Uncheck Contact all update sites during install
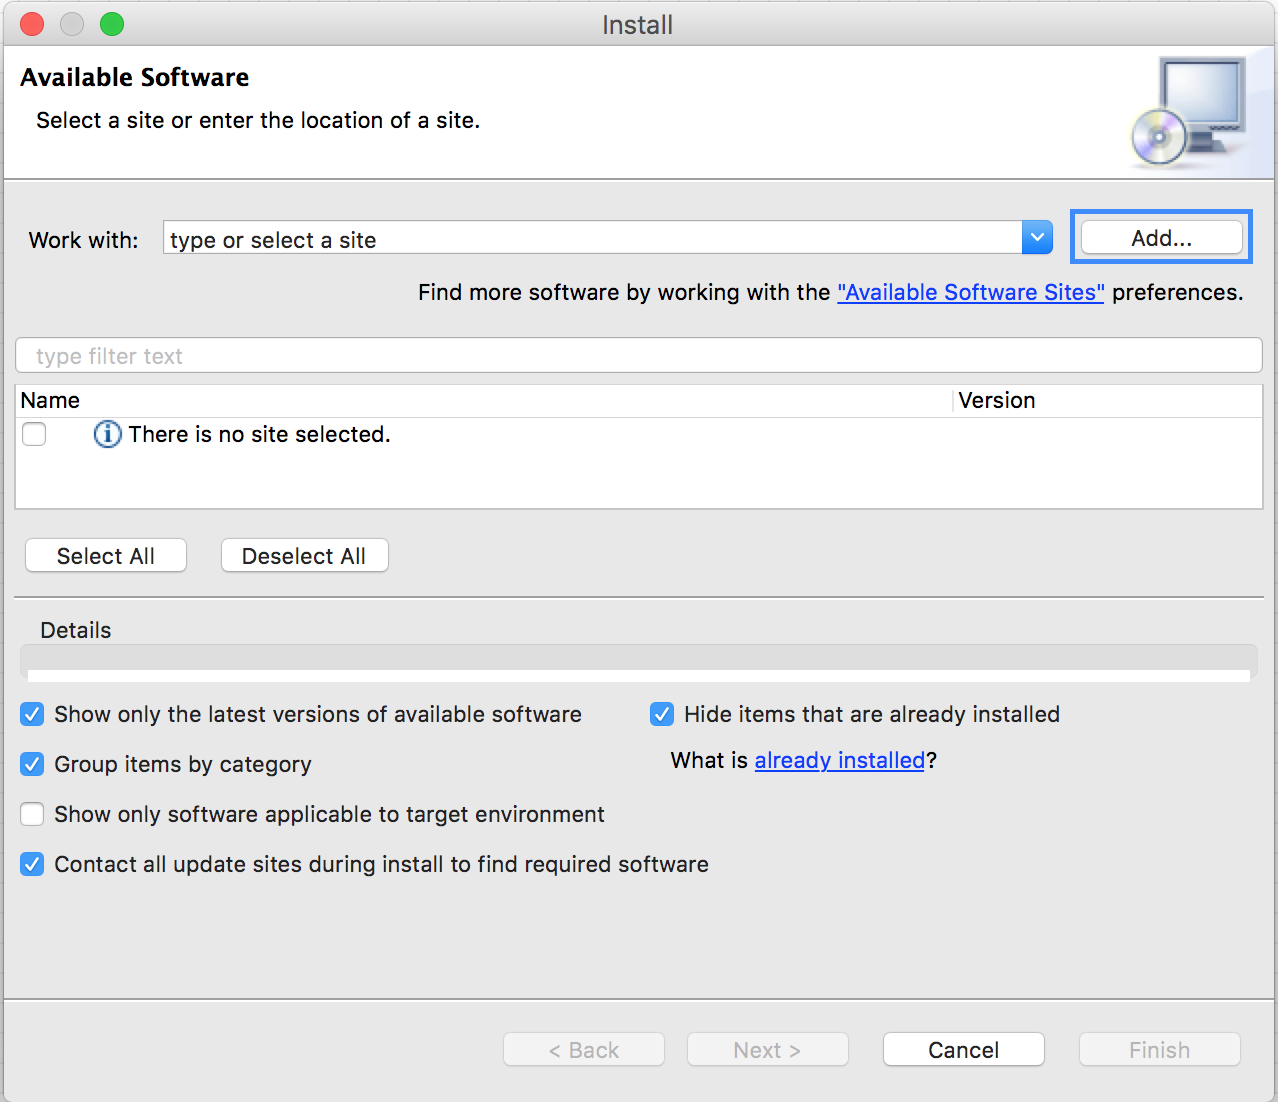1278x1102 pixels. (x=32, y=864)
